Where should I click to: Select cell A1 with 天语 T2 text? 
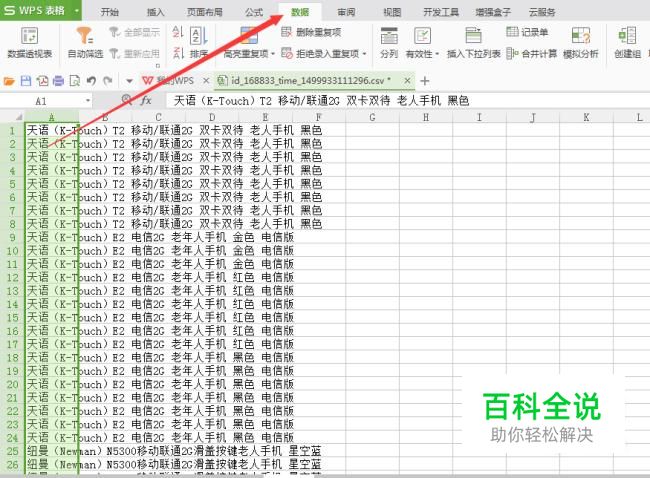pos(52,131)
